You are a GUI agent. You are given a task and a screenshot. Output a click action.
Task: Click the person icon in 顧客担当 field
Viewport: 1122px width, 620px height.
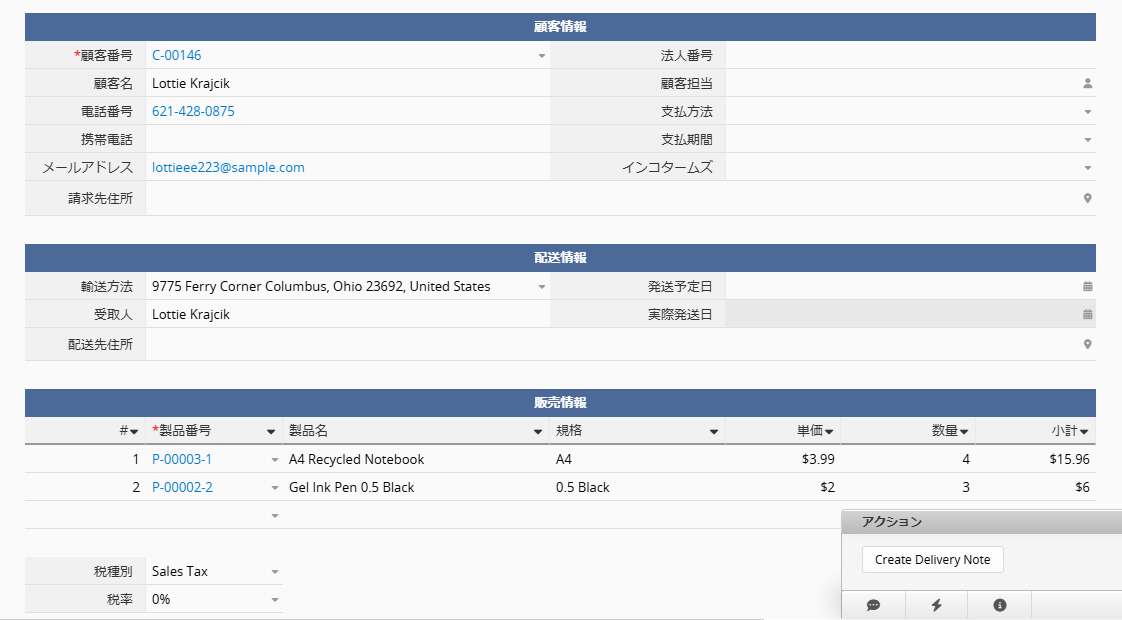1088,84
